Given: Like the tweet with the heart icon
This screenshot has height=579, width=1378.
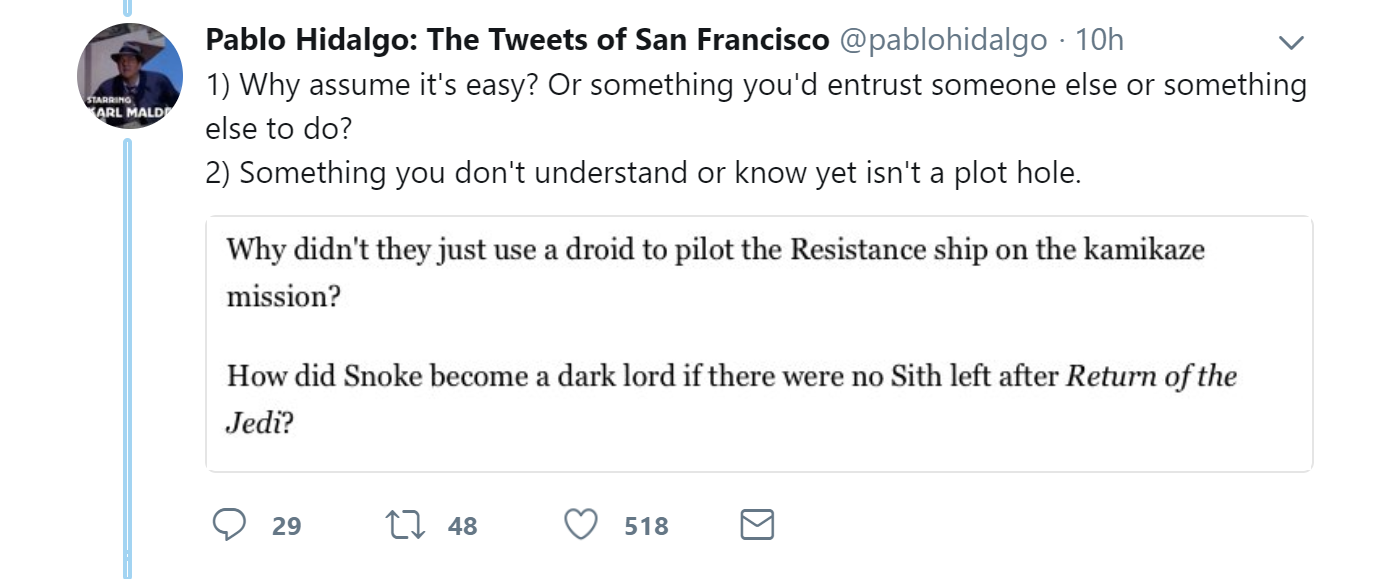Looking at the screenshot, I should tap(581, 525).
